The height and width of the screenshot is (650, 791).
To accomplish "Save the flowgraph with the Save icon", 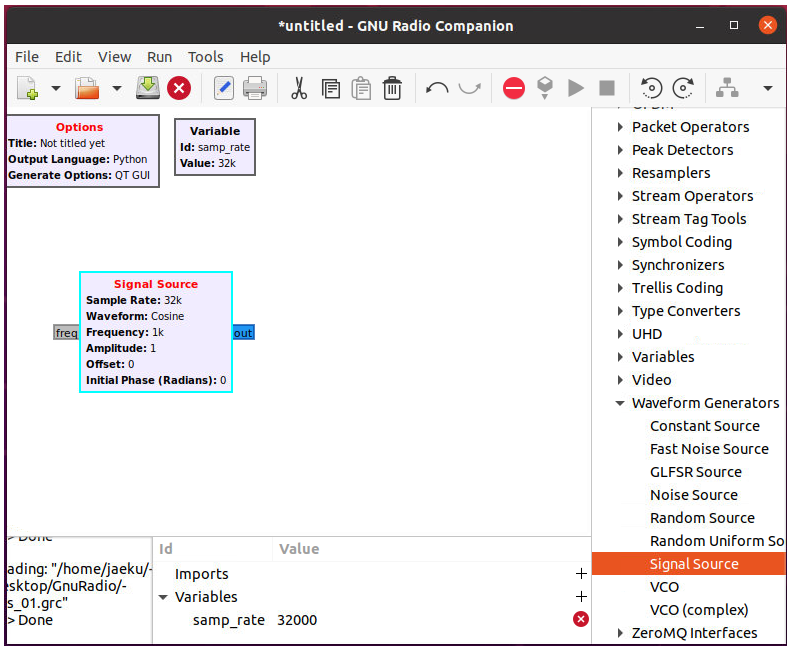I will point(148,88).
